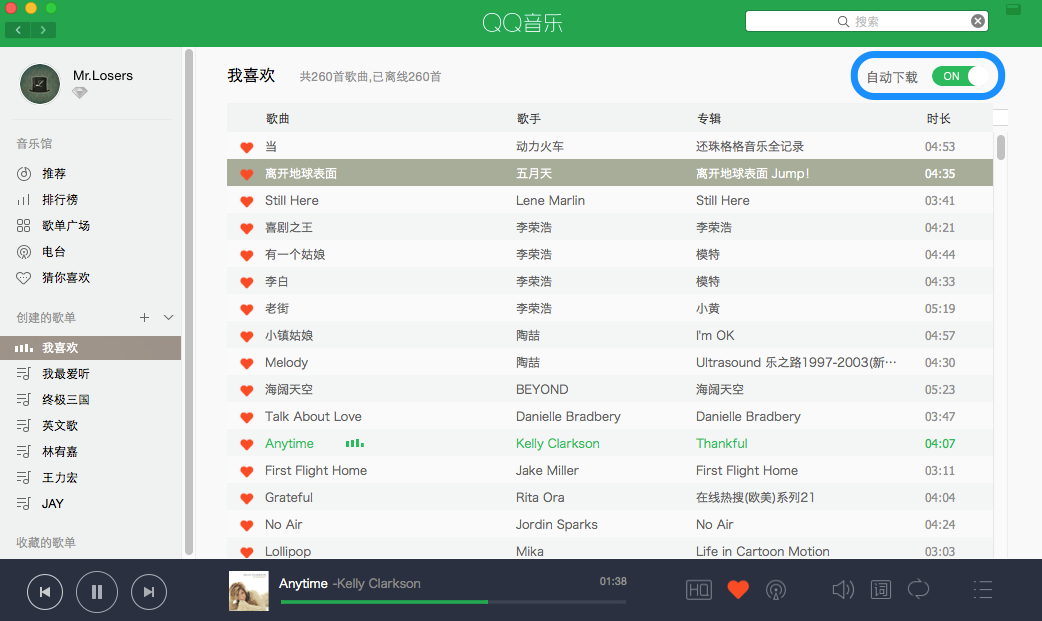Unlike Melody via its heart icon
The image size is (1042, 621).
pos(247,364)
